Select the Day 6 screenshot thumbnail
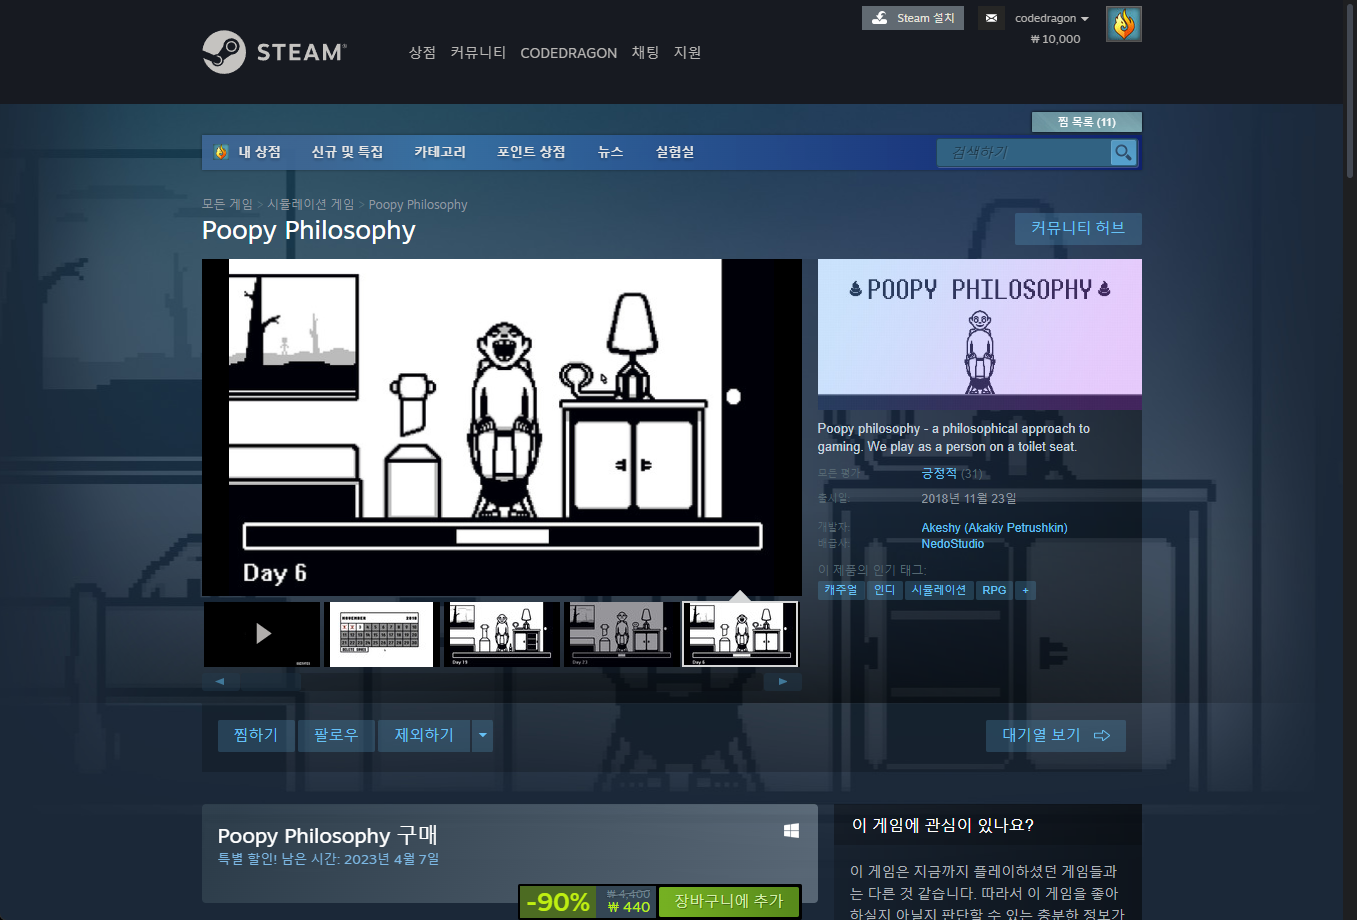Viewport: 1357px width, 920px height. pos(740,634)
